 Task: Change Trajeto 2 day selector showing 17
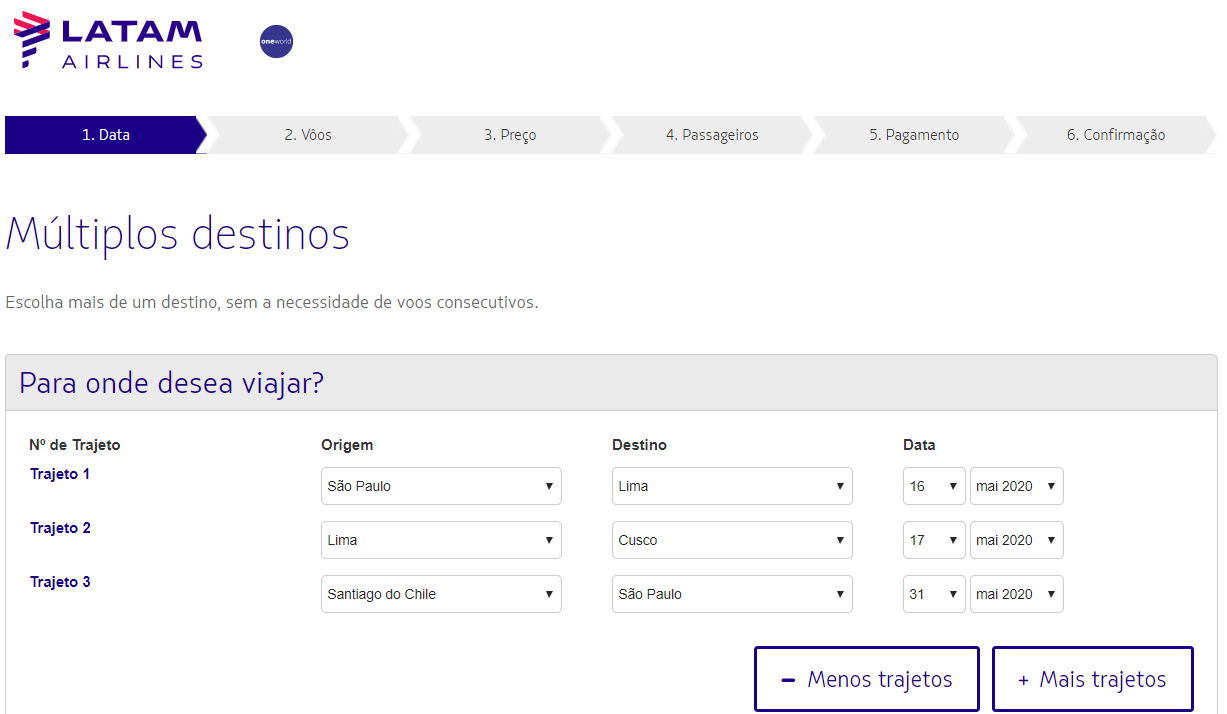tap(934, 540)
